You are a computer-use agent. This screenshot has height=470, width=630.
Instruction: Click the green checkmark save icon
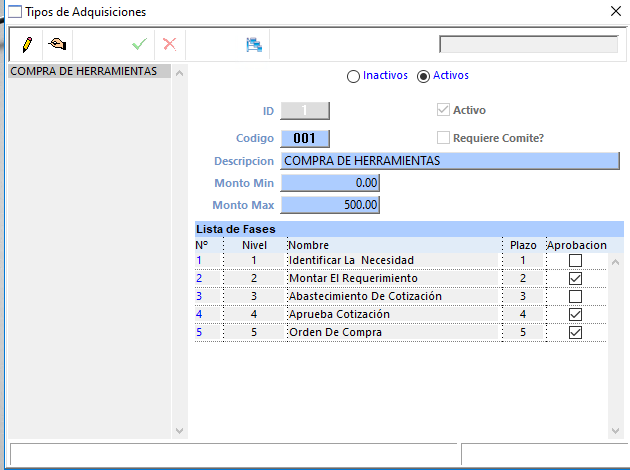(x=139, y=44)
